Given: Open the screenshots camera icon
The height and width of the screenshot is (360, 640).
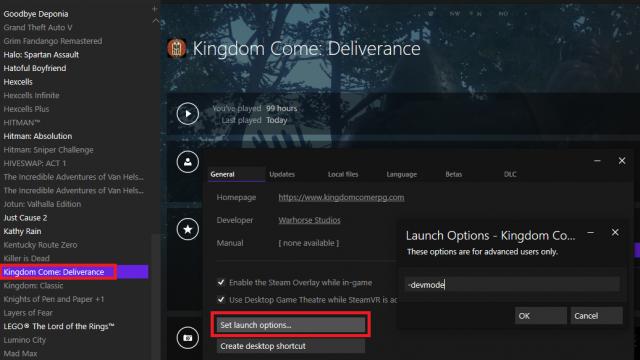Looking at the screenshot, I should coord(188,338).
